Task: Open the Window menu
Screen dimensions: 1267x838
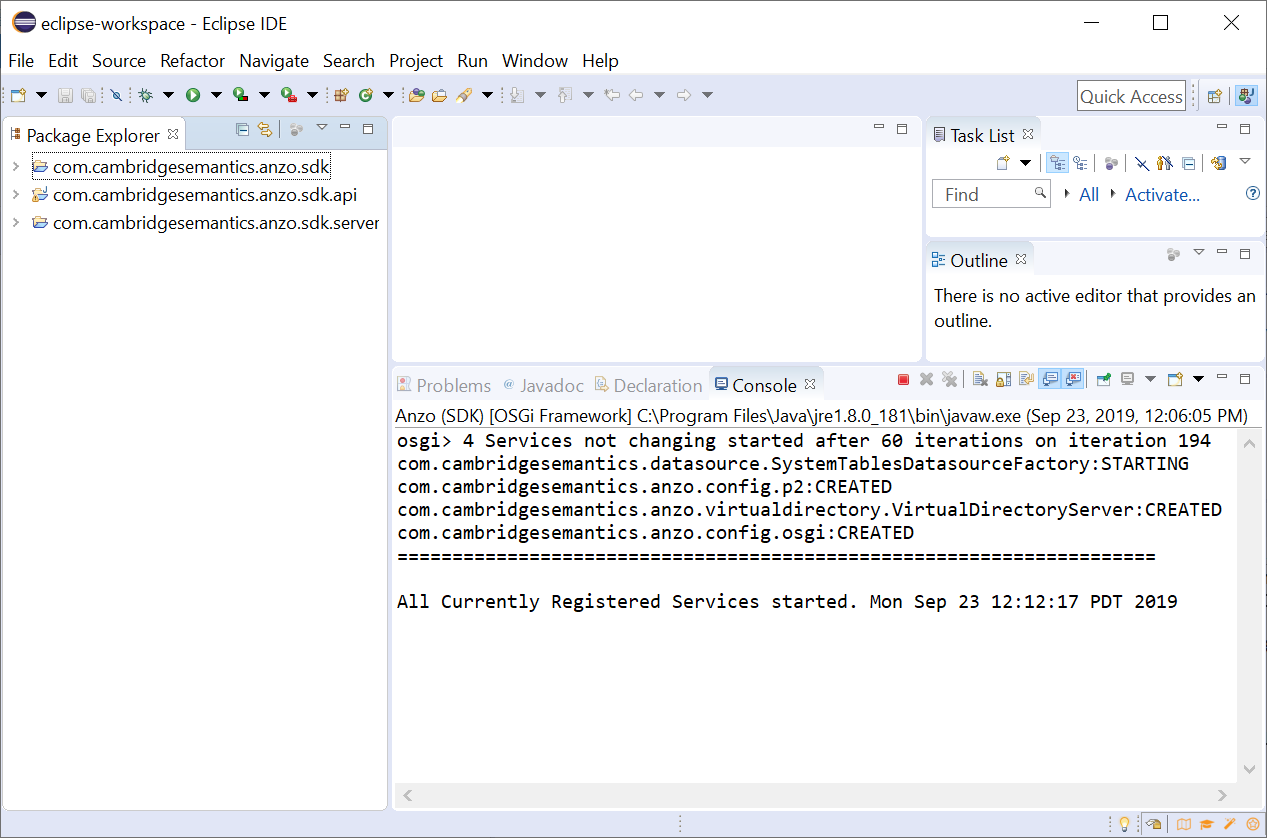Action: coord(535,61)
